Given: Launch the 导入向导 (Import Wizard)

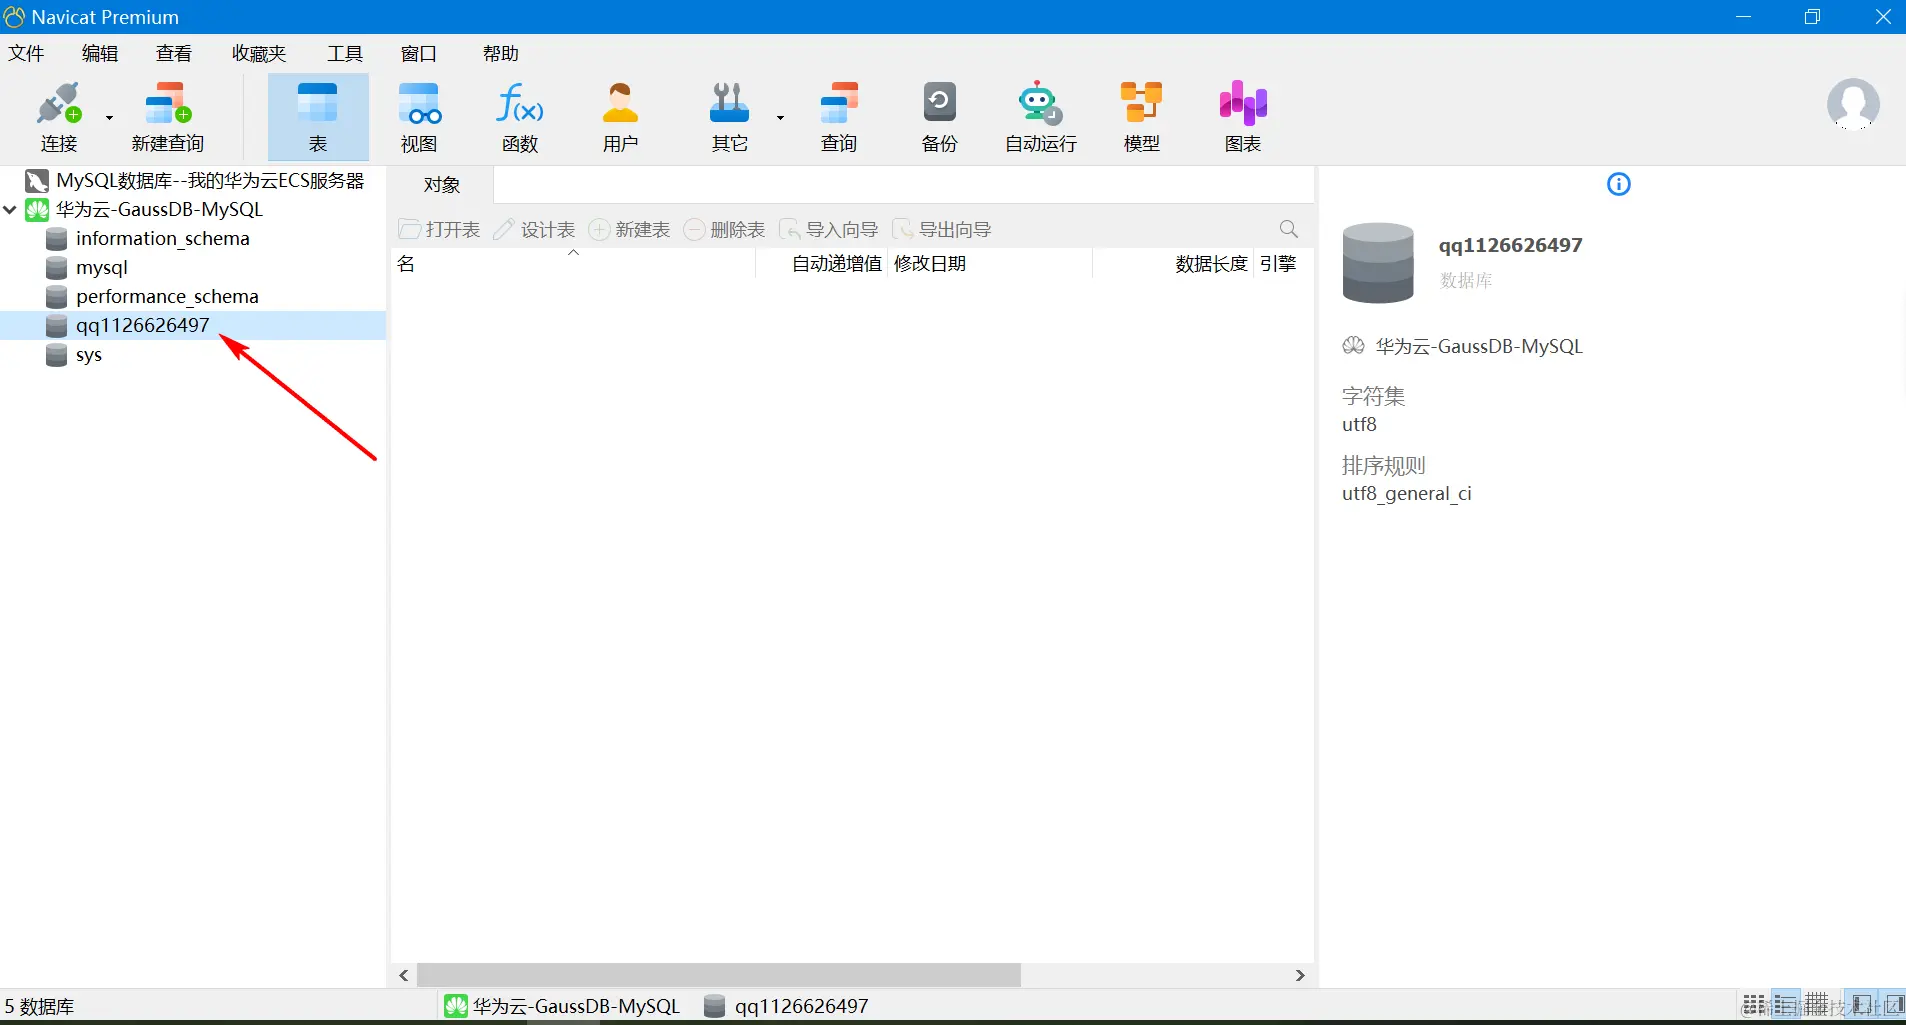Looking at the screenshot, I should pos(829,230).
